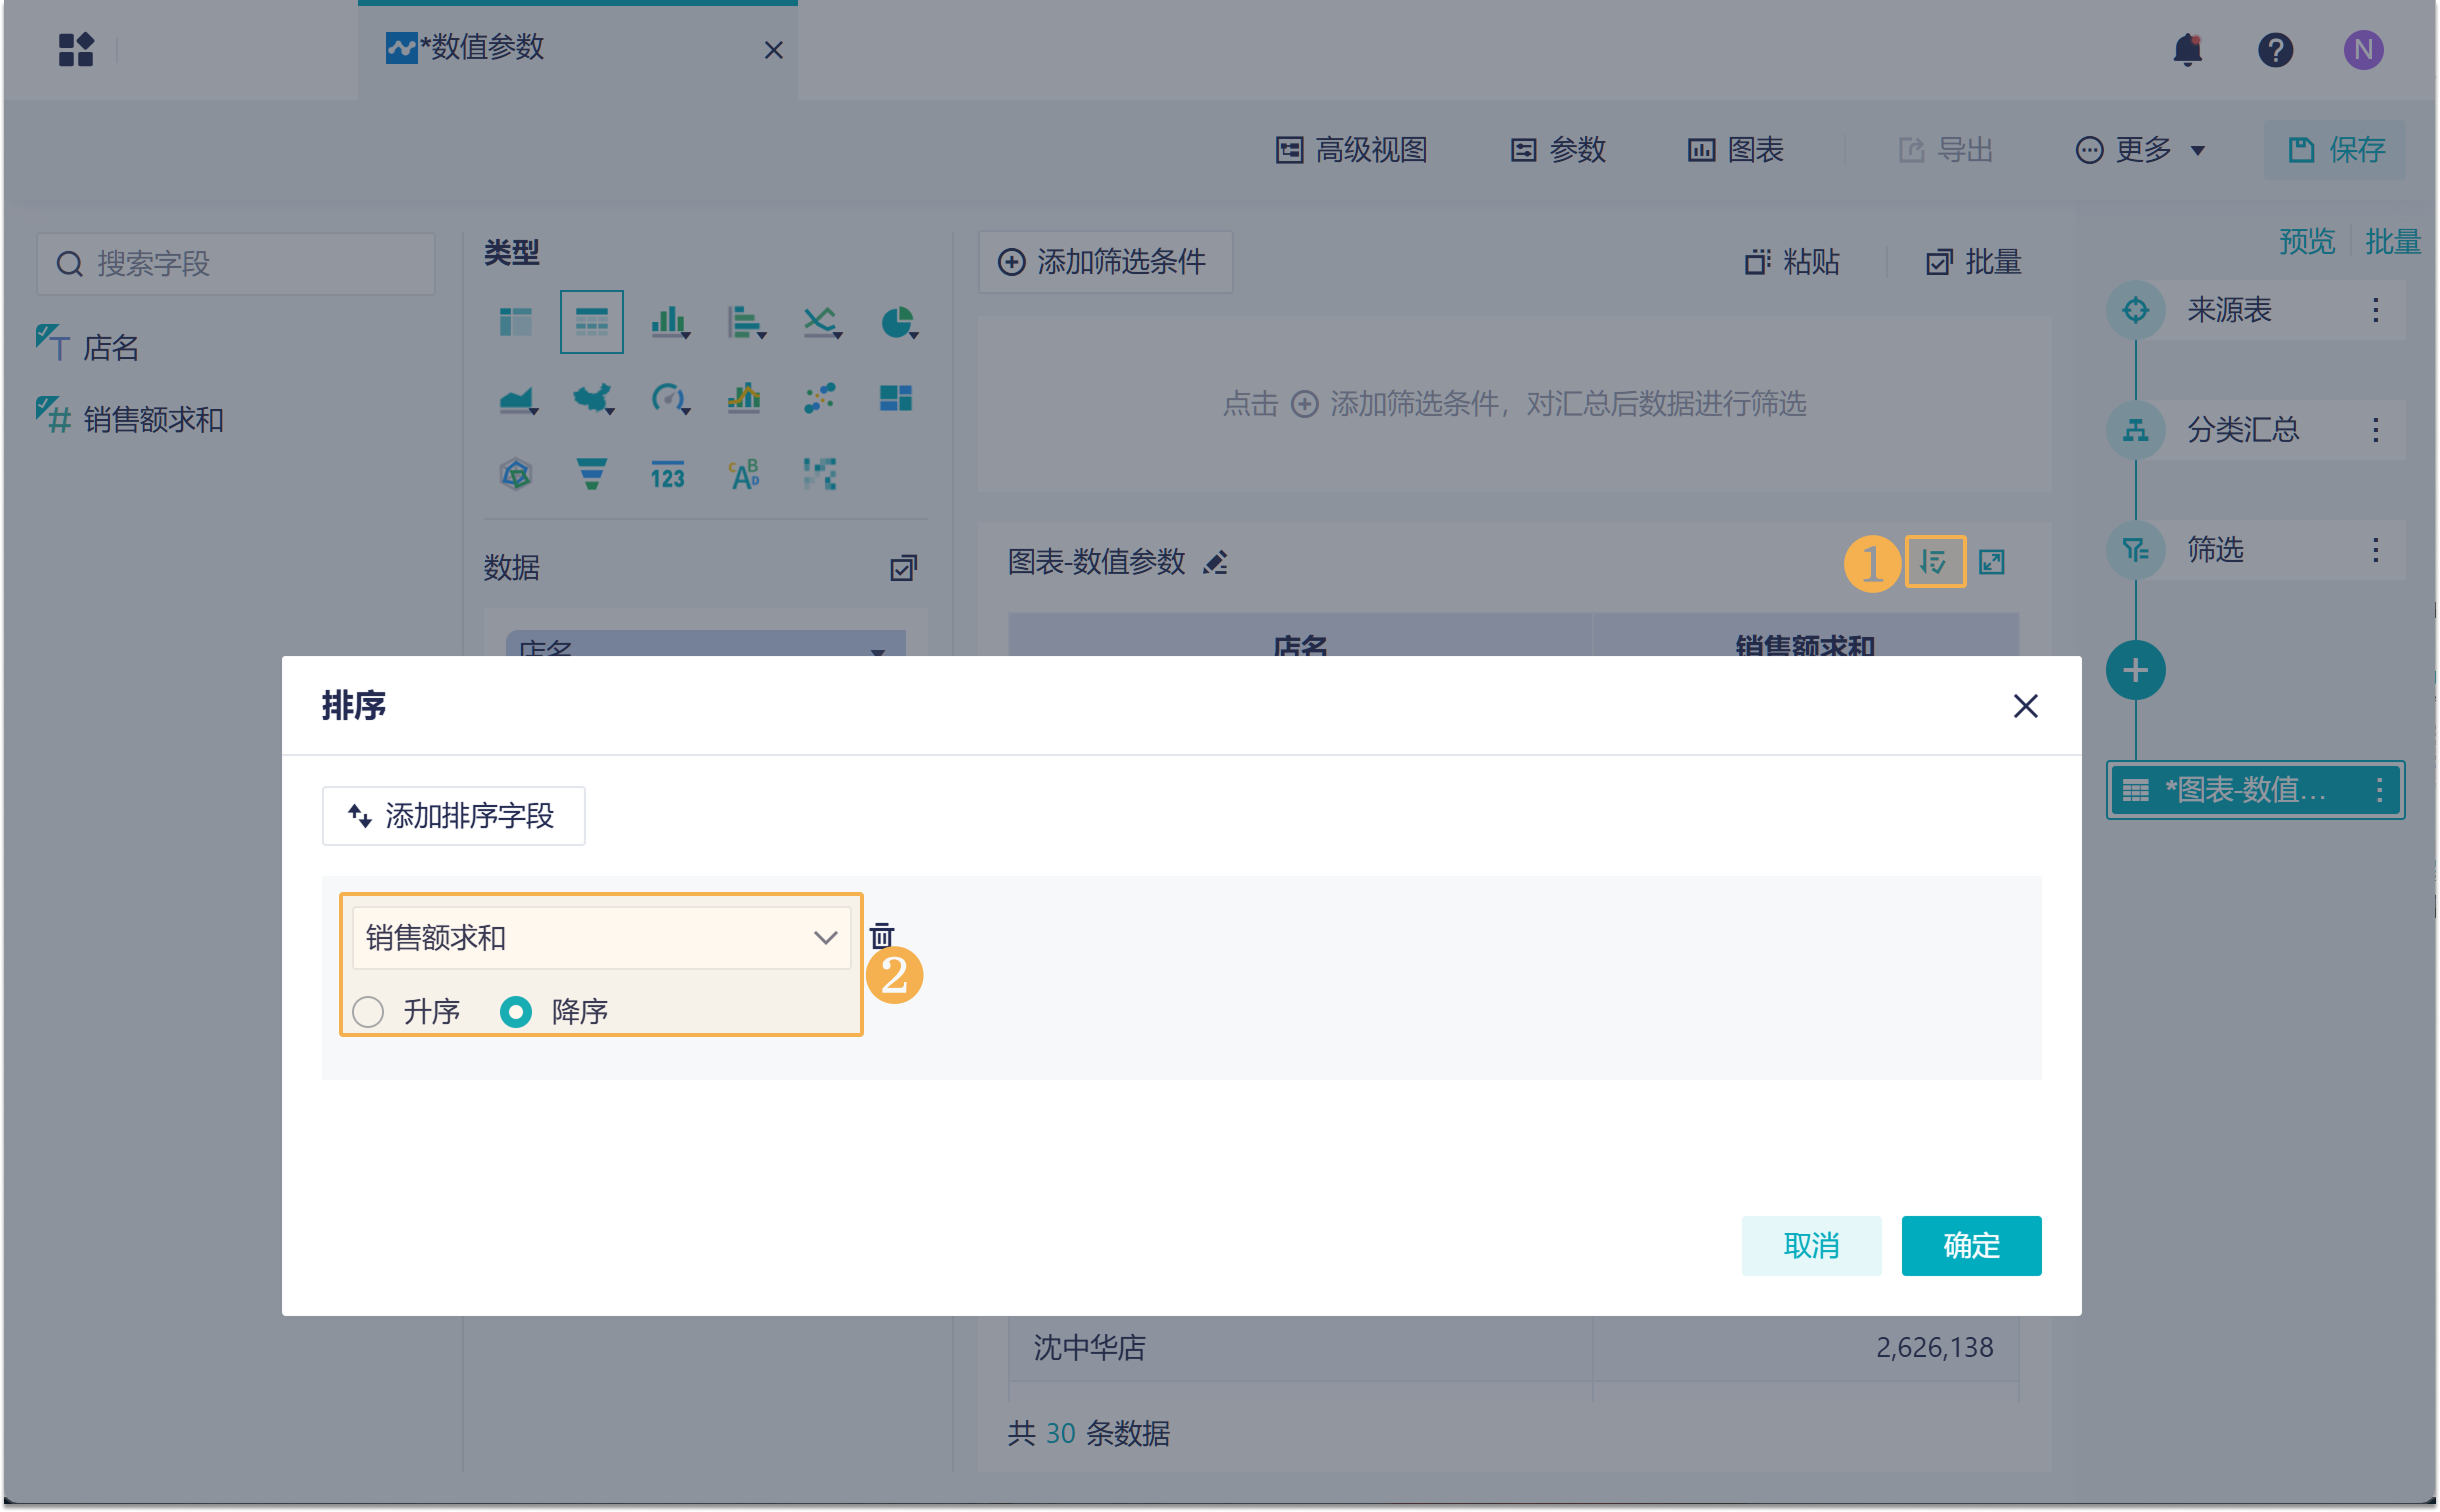The width and height of the screenshot is (2440, 1512).
Task: Click the 取消 cancel button
Action: [x=1810, y=1245]
